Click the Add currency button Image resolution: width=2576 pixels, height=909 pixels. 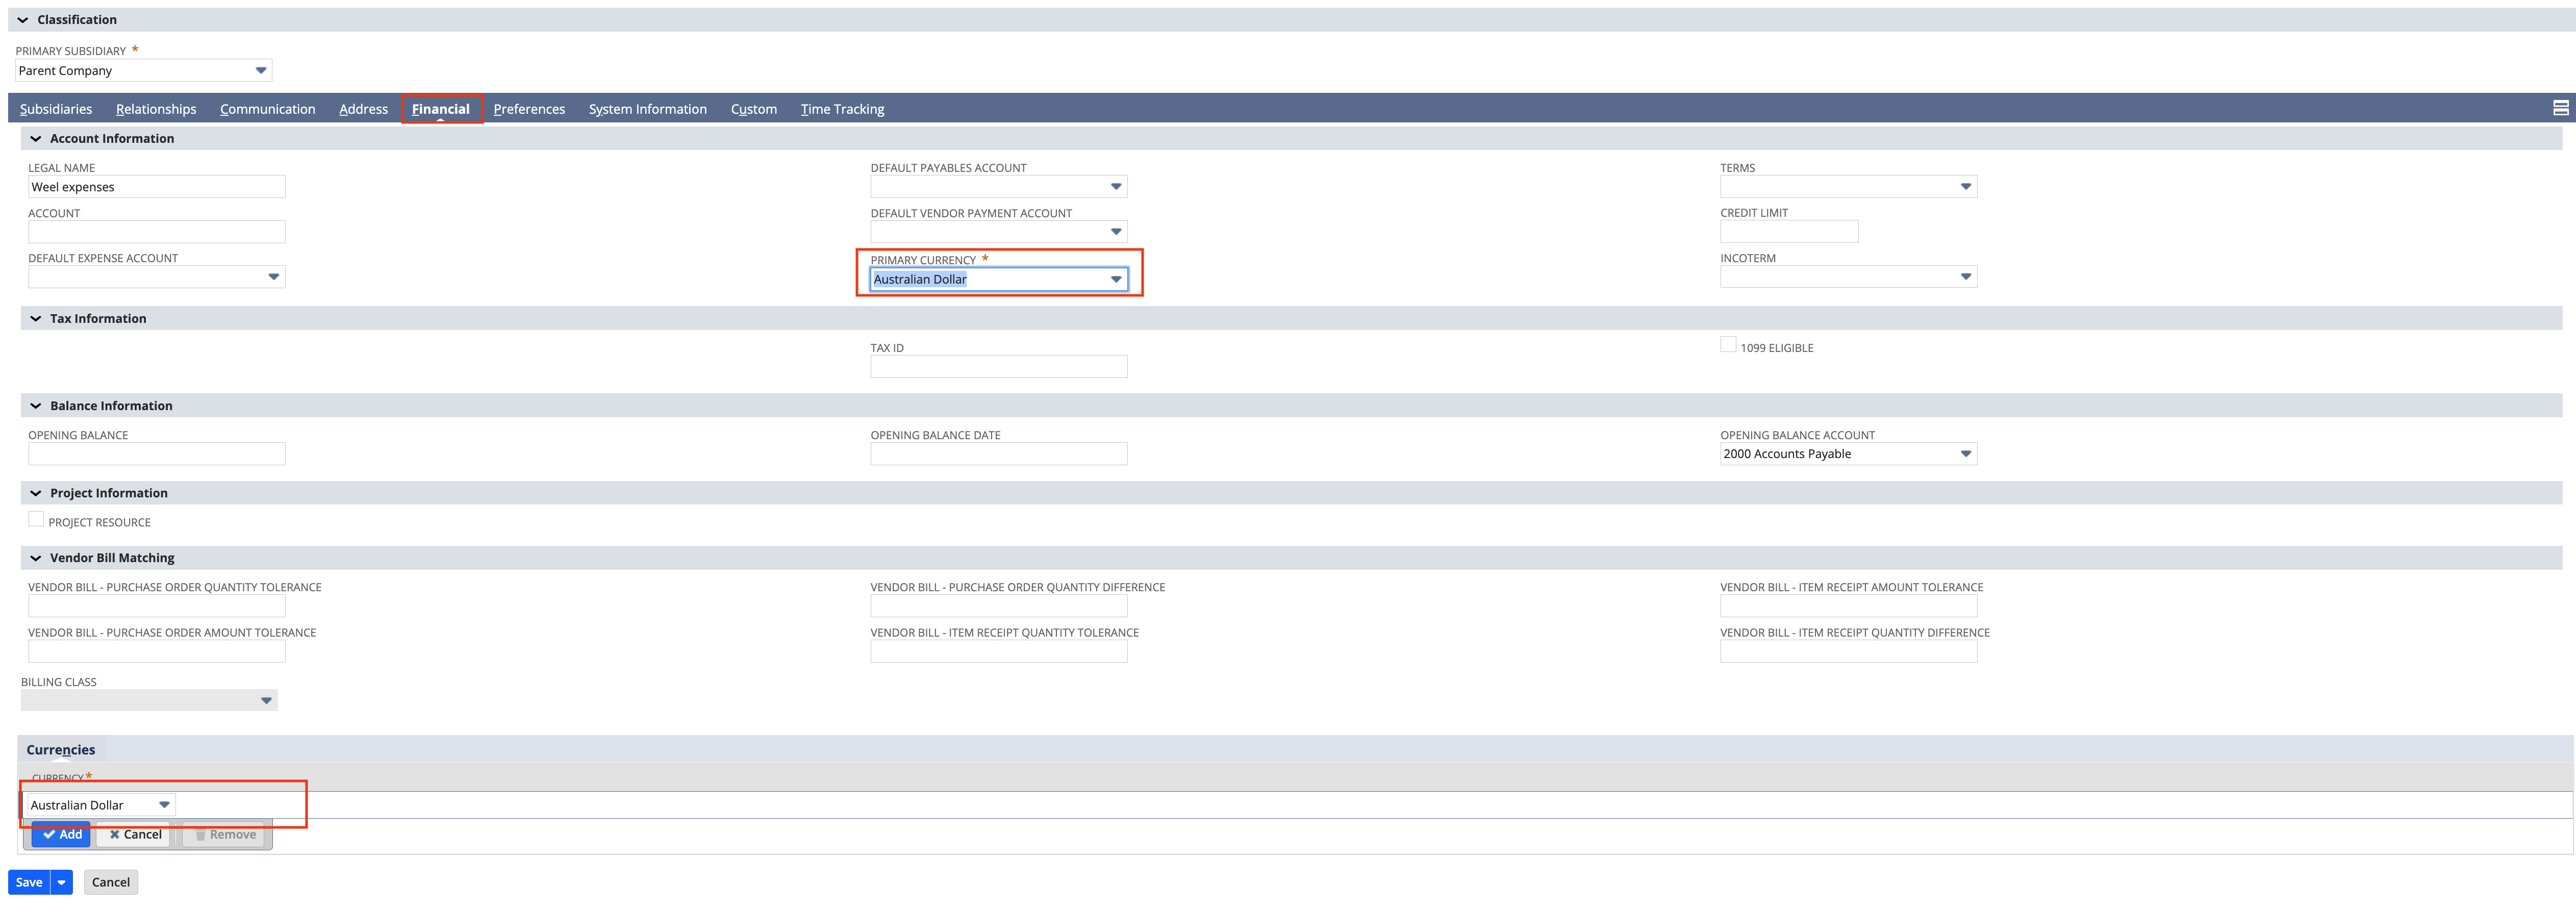coord(62,835)
